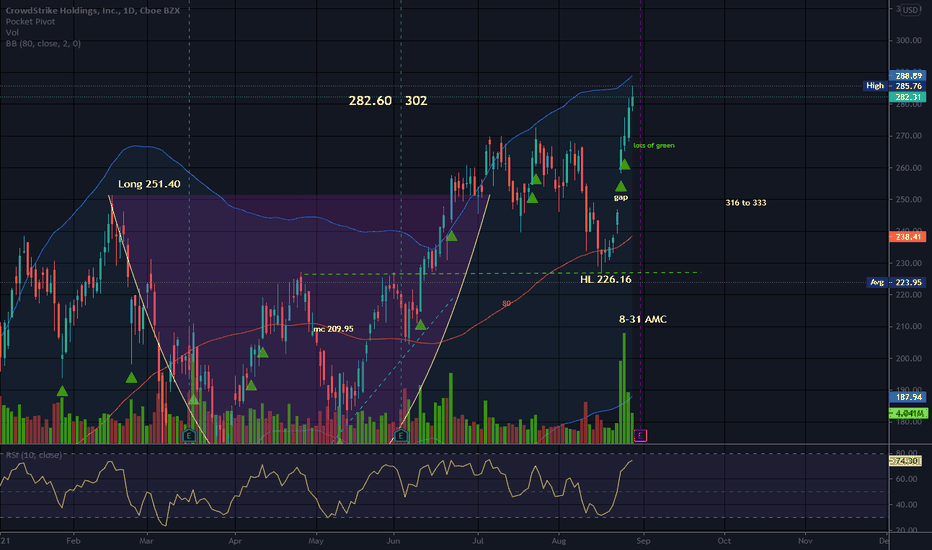Click the 'HL 226.16' annotation
932x550 pixels.
point(606,279)
